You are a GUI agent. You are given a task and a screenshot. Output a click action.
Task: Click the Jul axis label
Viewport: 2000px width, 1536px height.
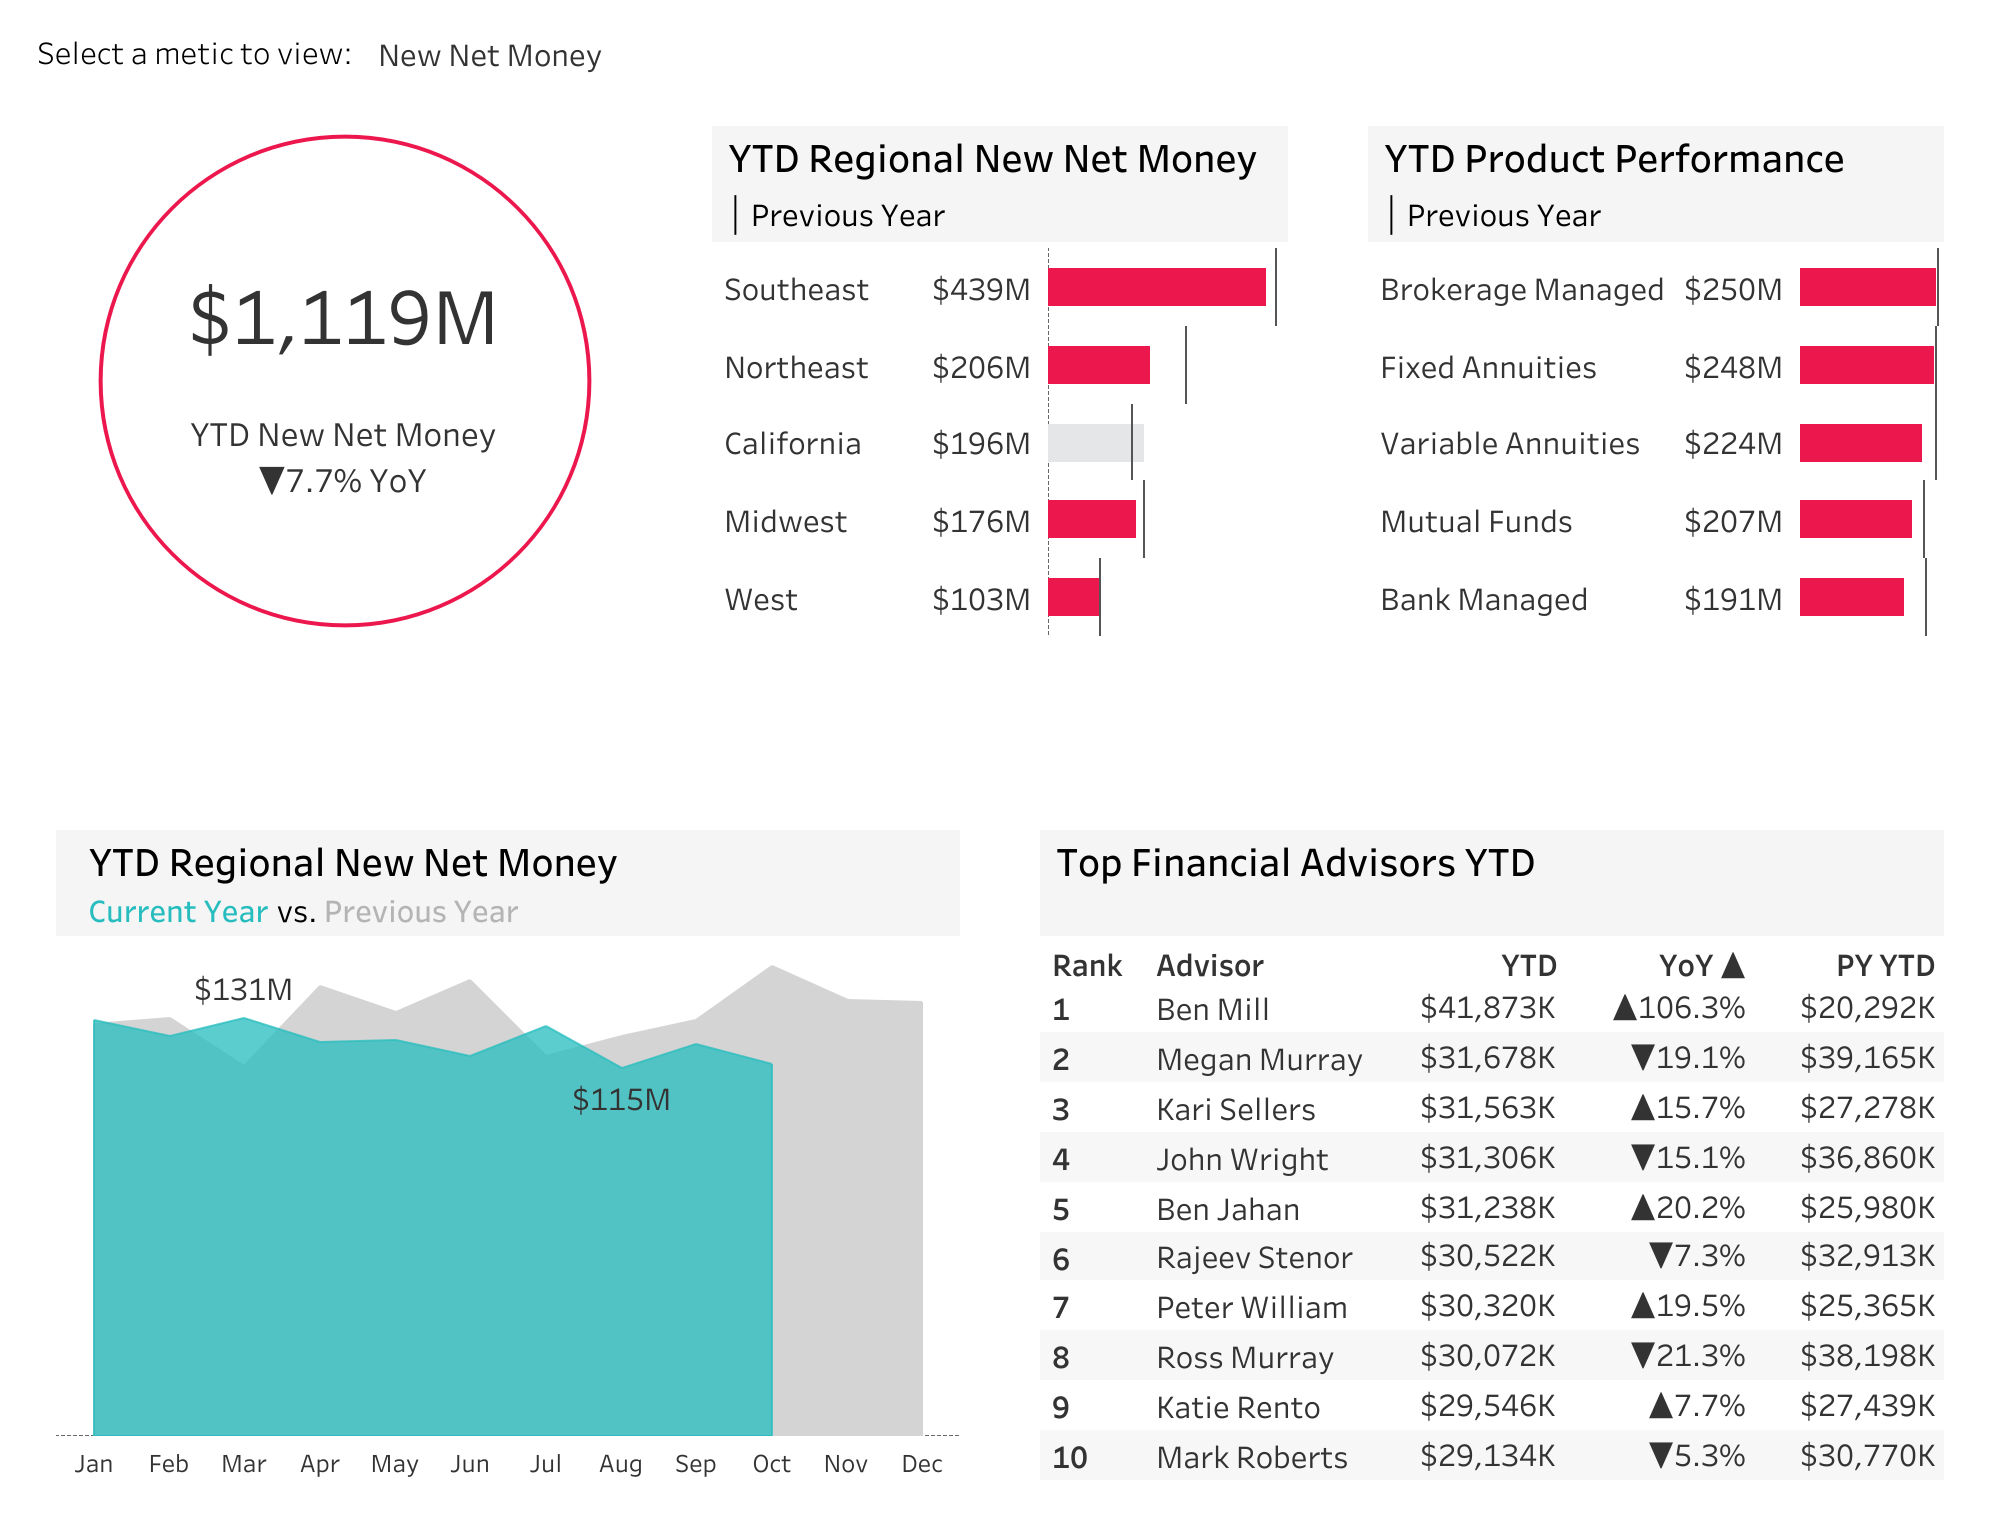pos(546,1464)
